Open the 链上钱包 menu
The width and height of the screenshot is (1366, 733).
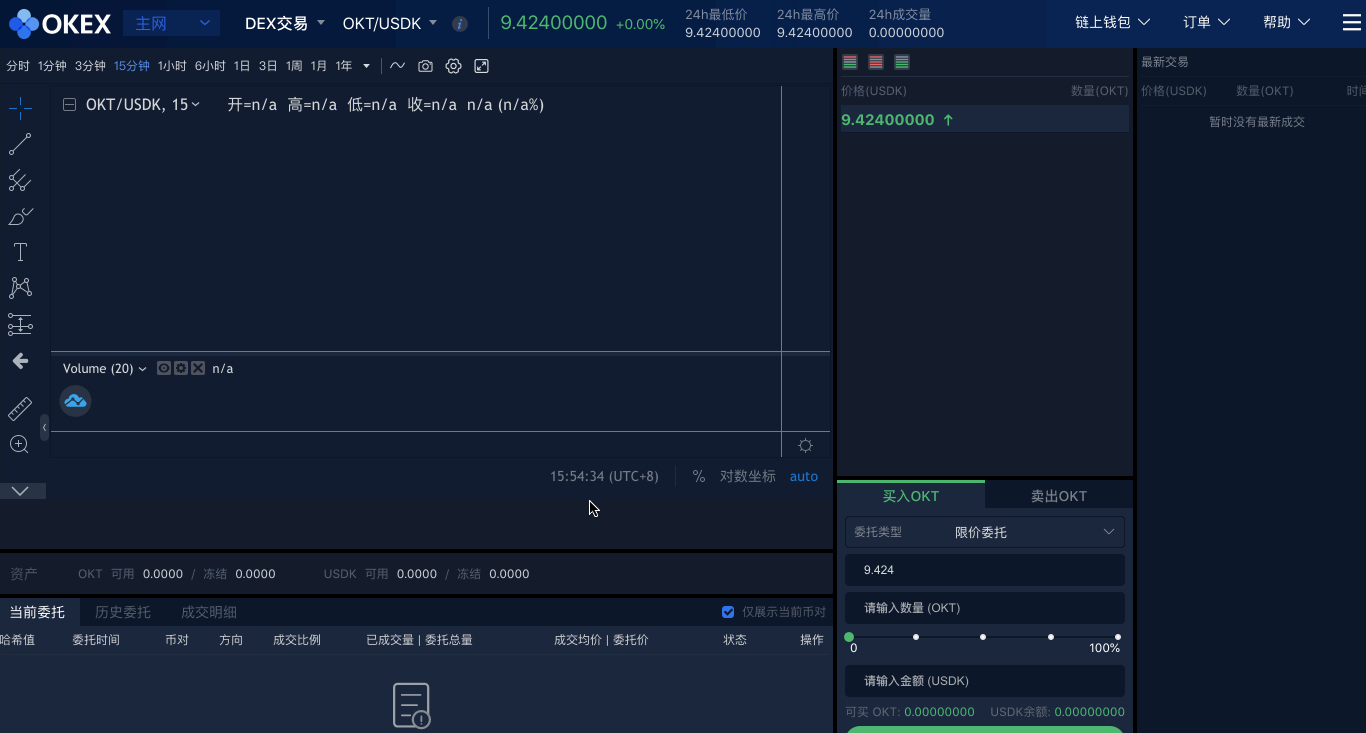[x=1112, y=22]
